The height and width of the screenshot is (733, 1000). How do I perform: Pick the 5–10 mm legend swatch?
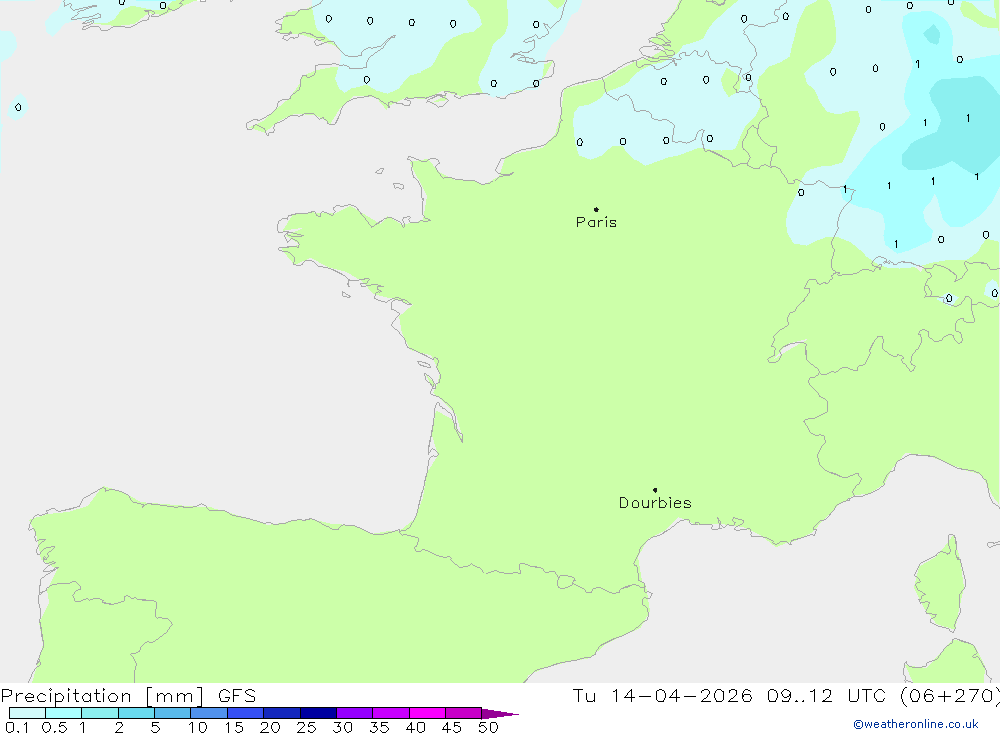coord(173,713)
